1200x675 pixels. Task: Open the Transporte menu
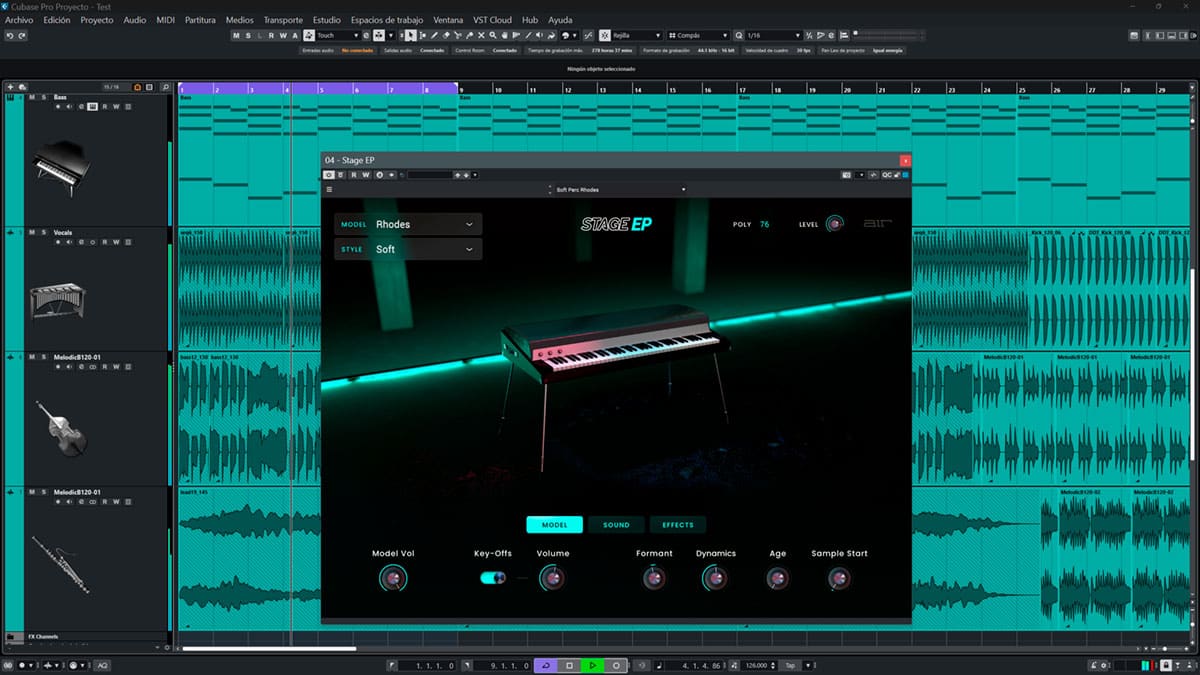tap(283, 20)
